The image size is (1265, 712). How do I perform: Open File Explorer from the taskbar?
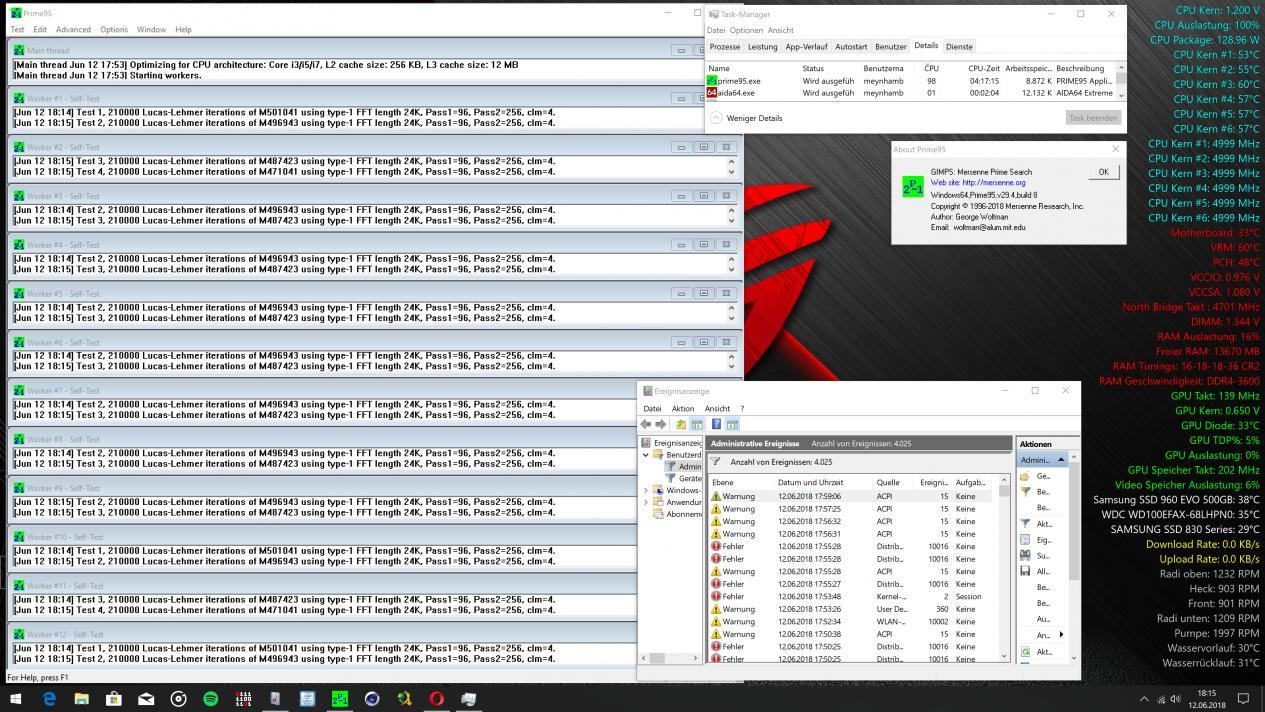pyautogui.click(x=81, y=699)
